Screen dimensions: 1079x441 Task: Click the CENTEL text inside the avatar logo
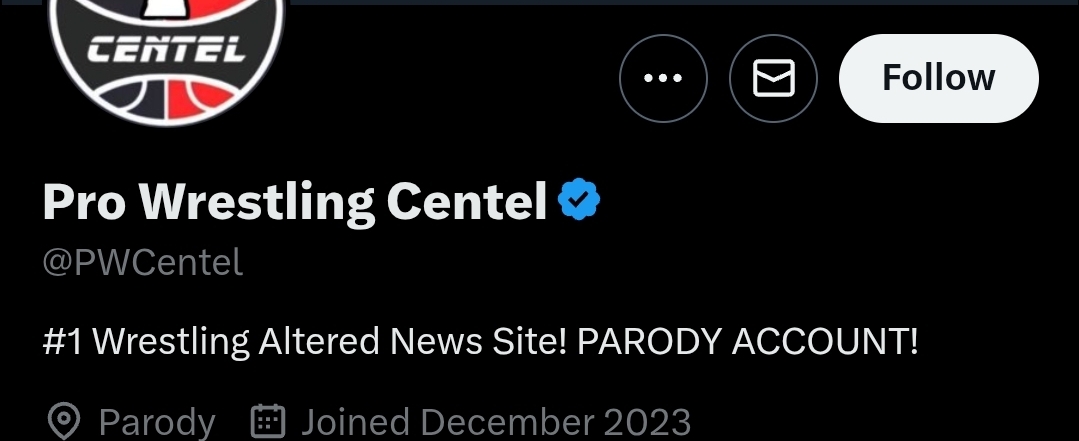tap(166, 49)
